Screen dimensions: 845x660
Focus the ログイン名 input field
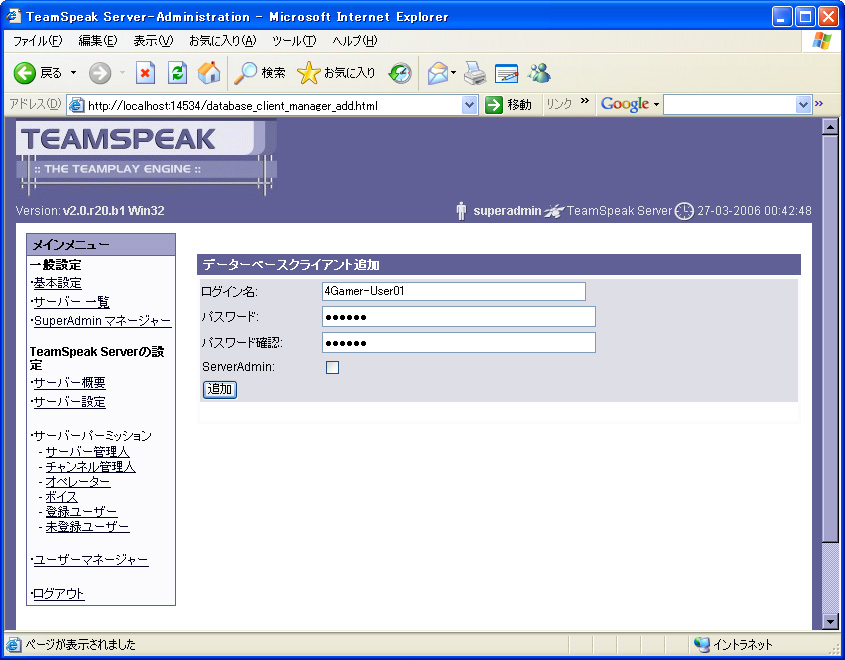coord(454,291)
